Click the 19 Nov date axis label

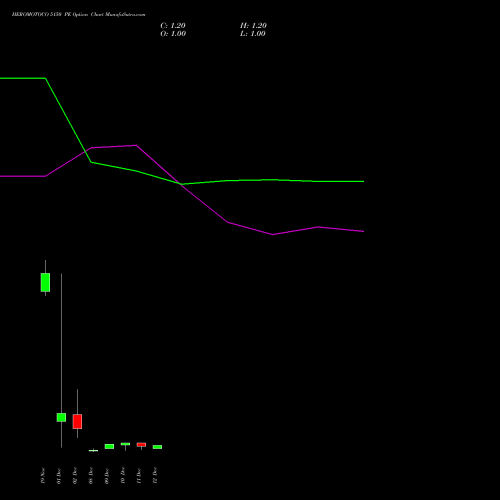(43, 475)
